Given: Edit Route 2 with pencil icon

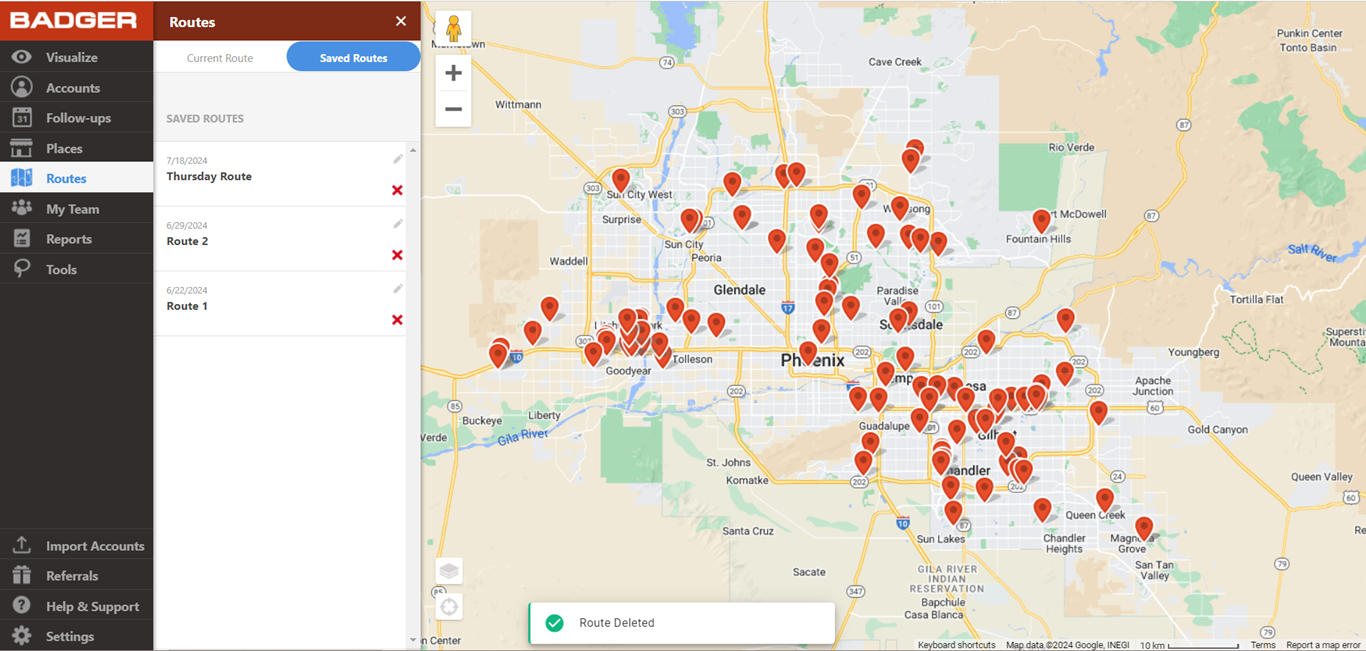Looking at the screenshot, I should point(398,224).
